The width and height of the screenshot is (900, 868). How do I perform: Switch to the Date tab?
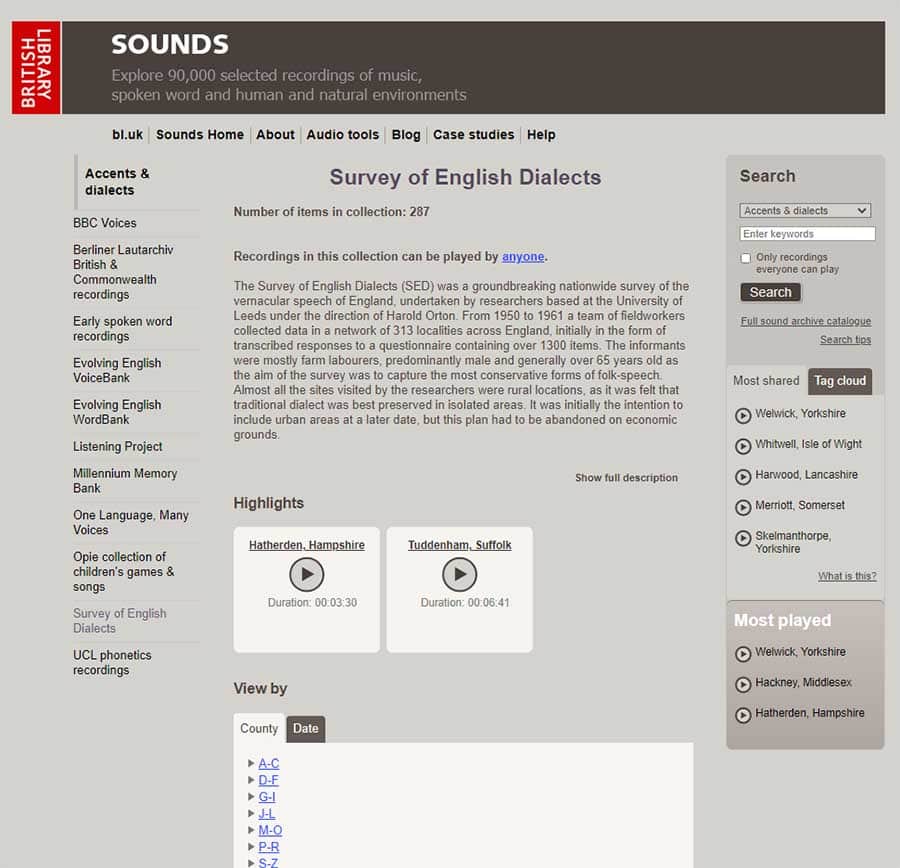pos(305,728)
